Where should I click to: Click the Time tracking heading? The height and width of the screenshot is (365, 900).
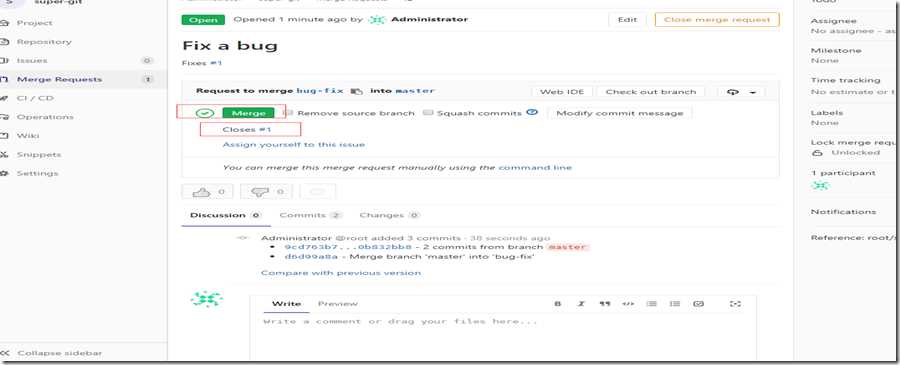845,80
